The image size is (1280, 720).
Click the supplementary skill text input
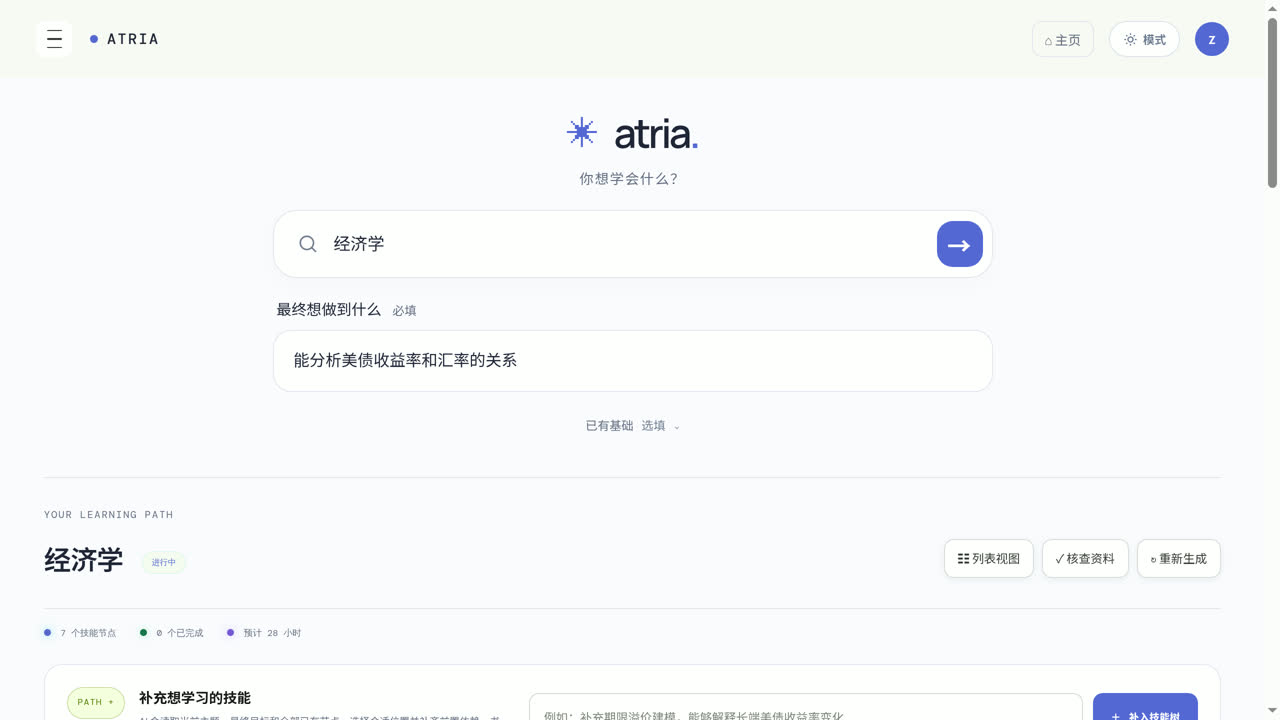(x=805, y=707)
